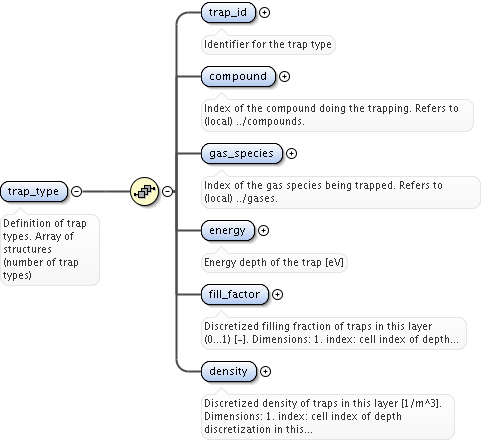
Task: Select the density element
Action: point(229,372)
